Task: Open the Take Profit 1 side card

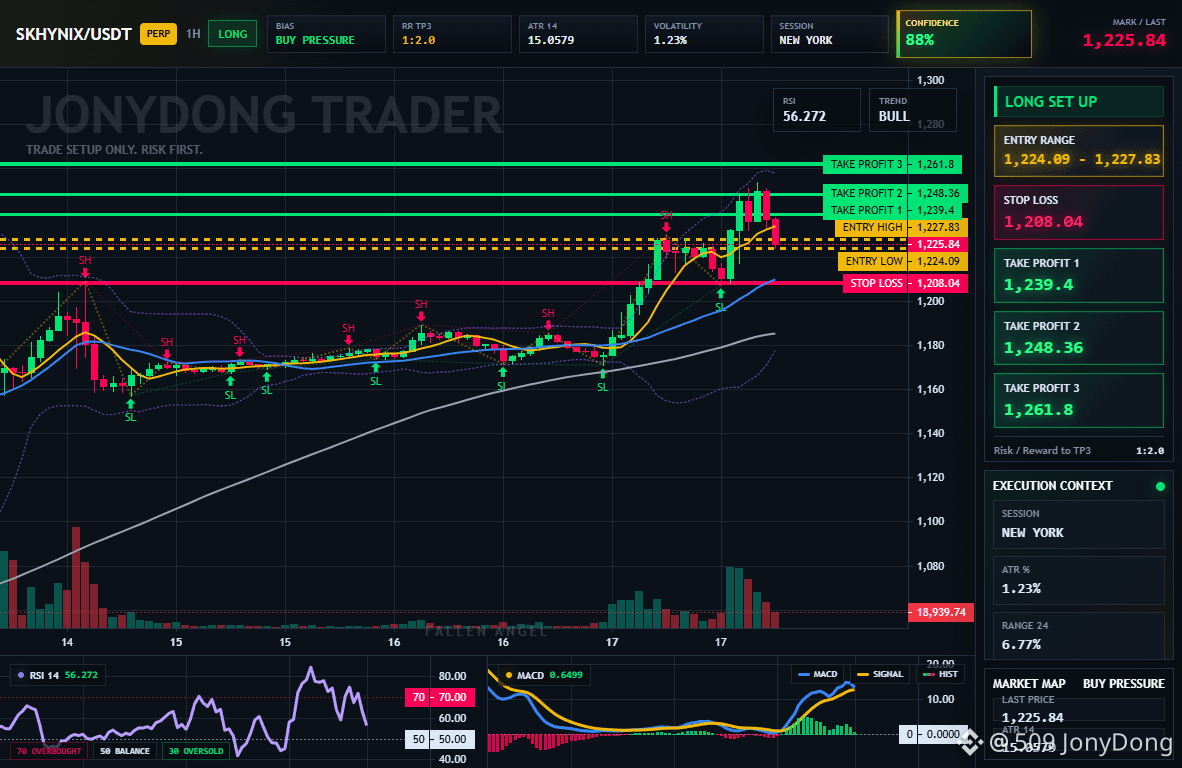Action: tap(1079, 276)
